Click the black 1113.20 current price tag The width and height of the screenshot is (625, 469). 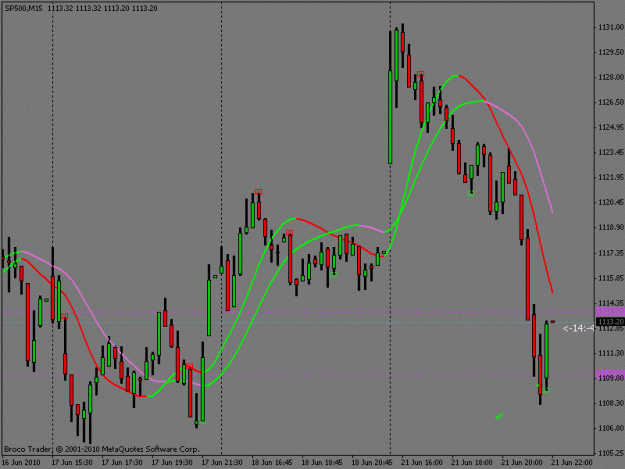[610, 322]
